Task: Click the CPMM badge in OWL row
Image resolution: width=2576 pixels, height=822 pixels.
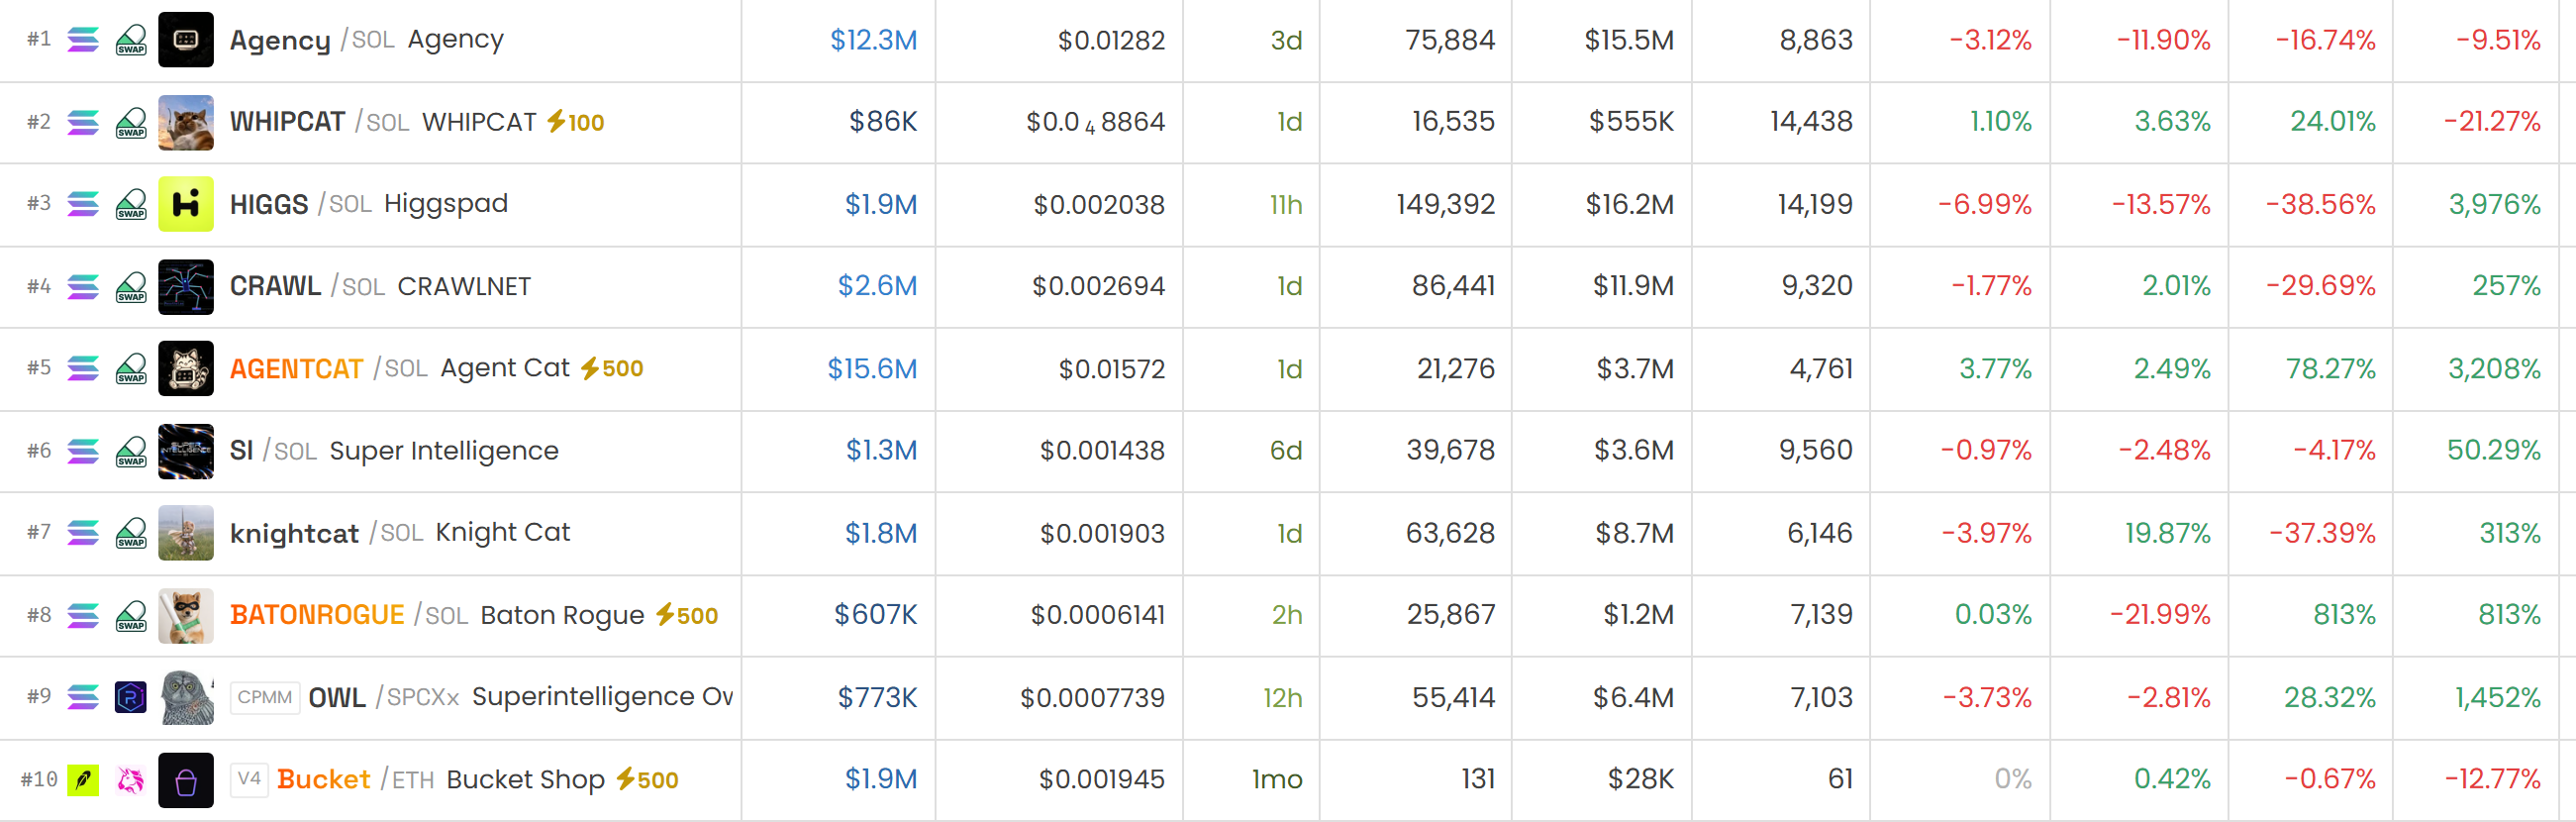Action: [265, 697]
